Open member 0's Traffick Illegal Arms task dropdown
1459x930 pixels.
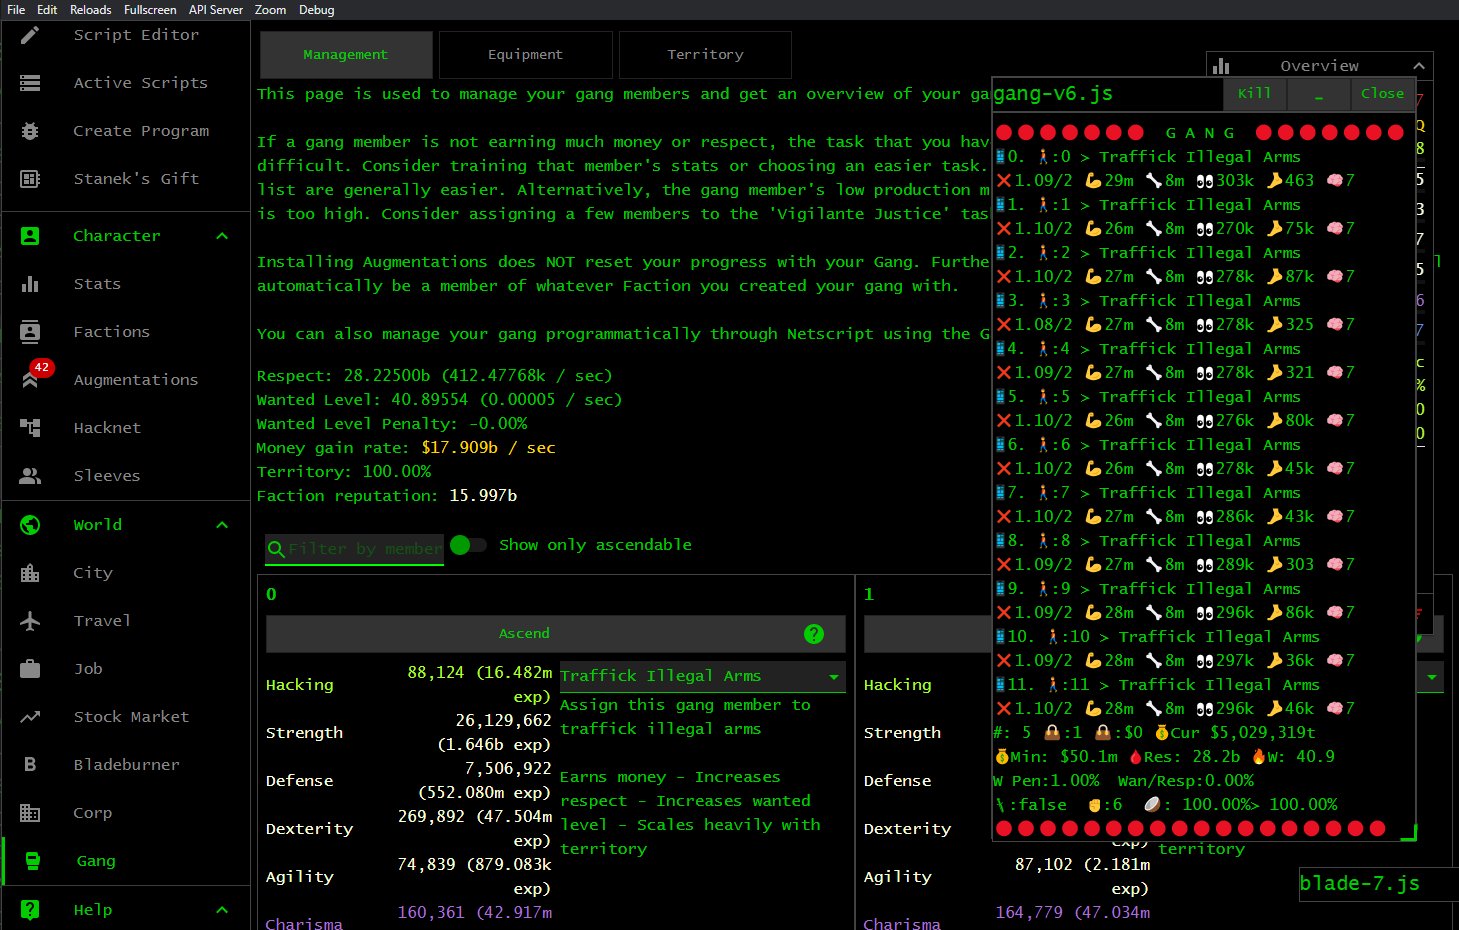703,677
